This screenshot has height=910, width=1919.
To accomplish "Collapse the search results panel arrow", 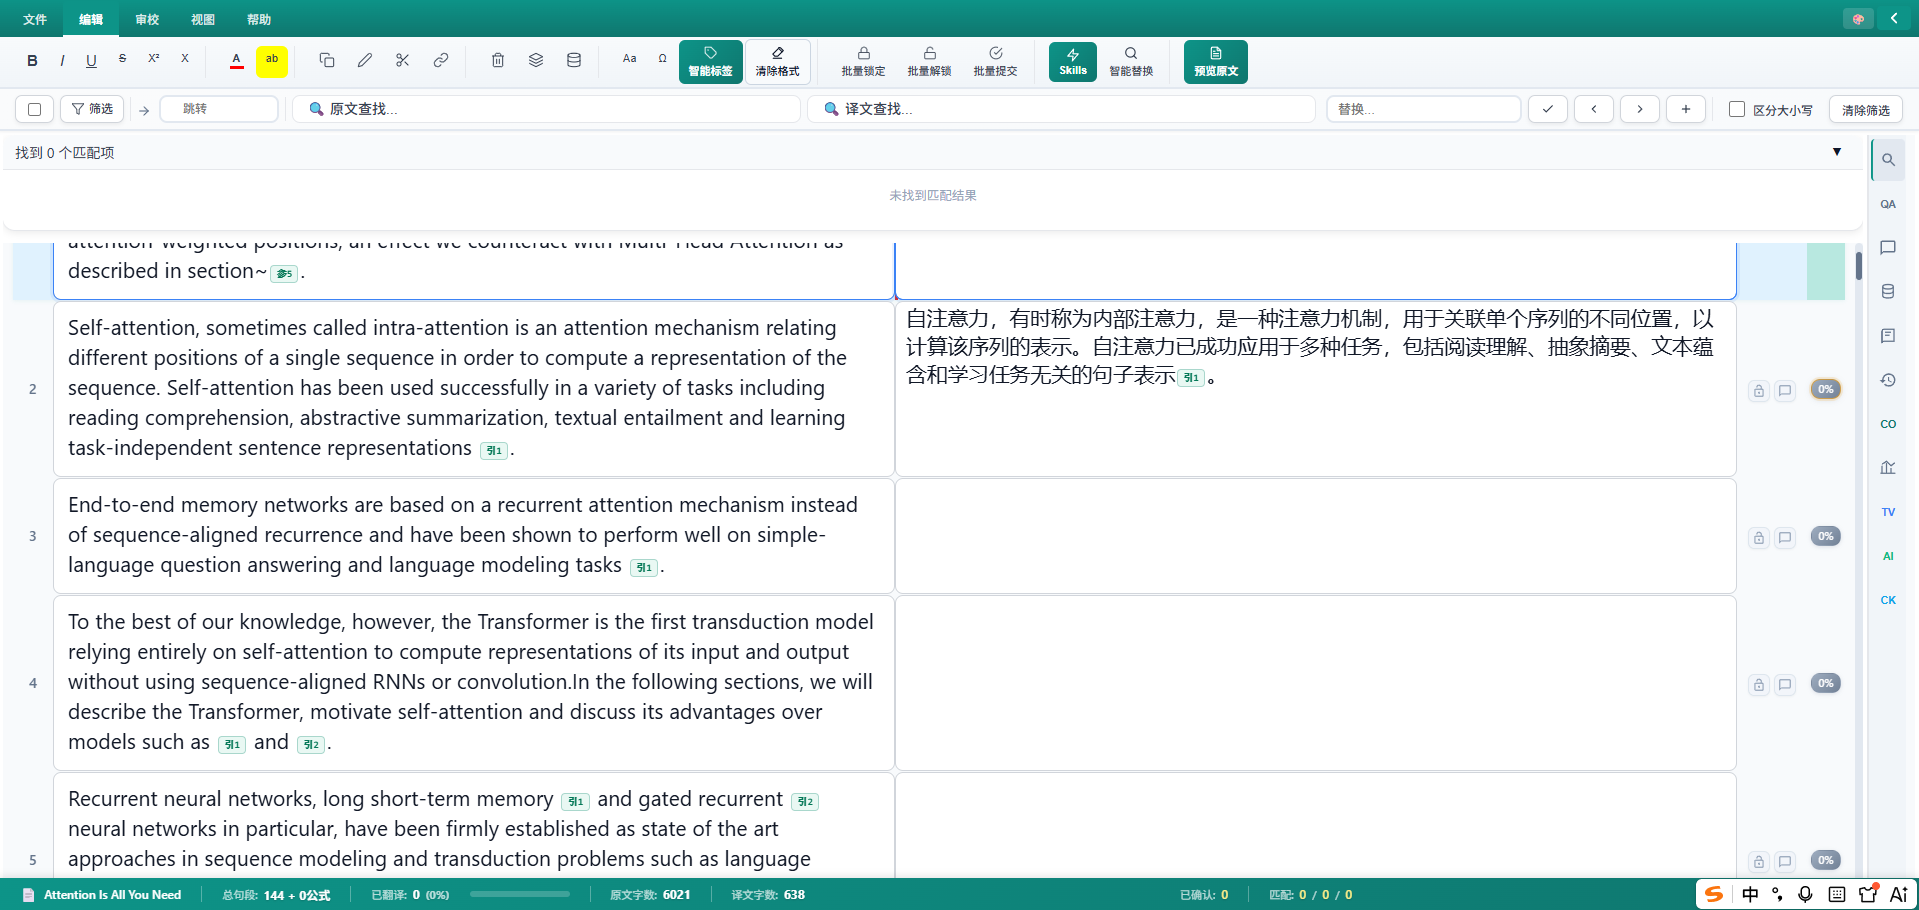I will pyautogui.click(x=1837, y=152).
